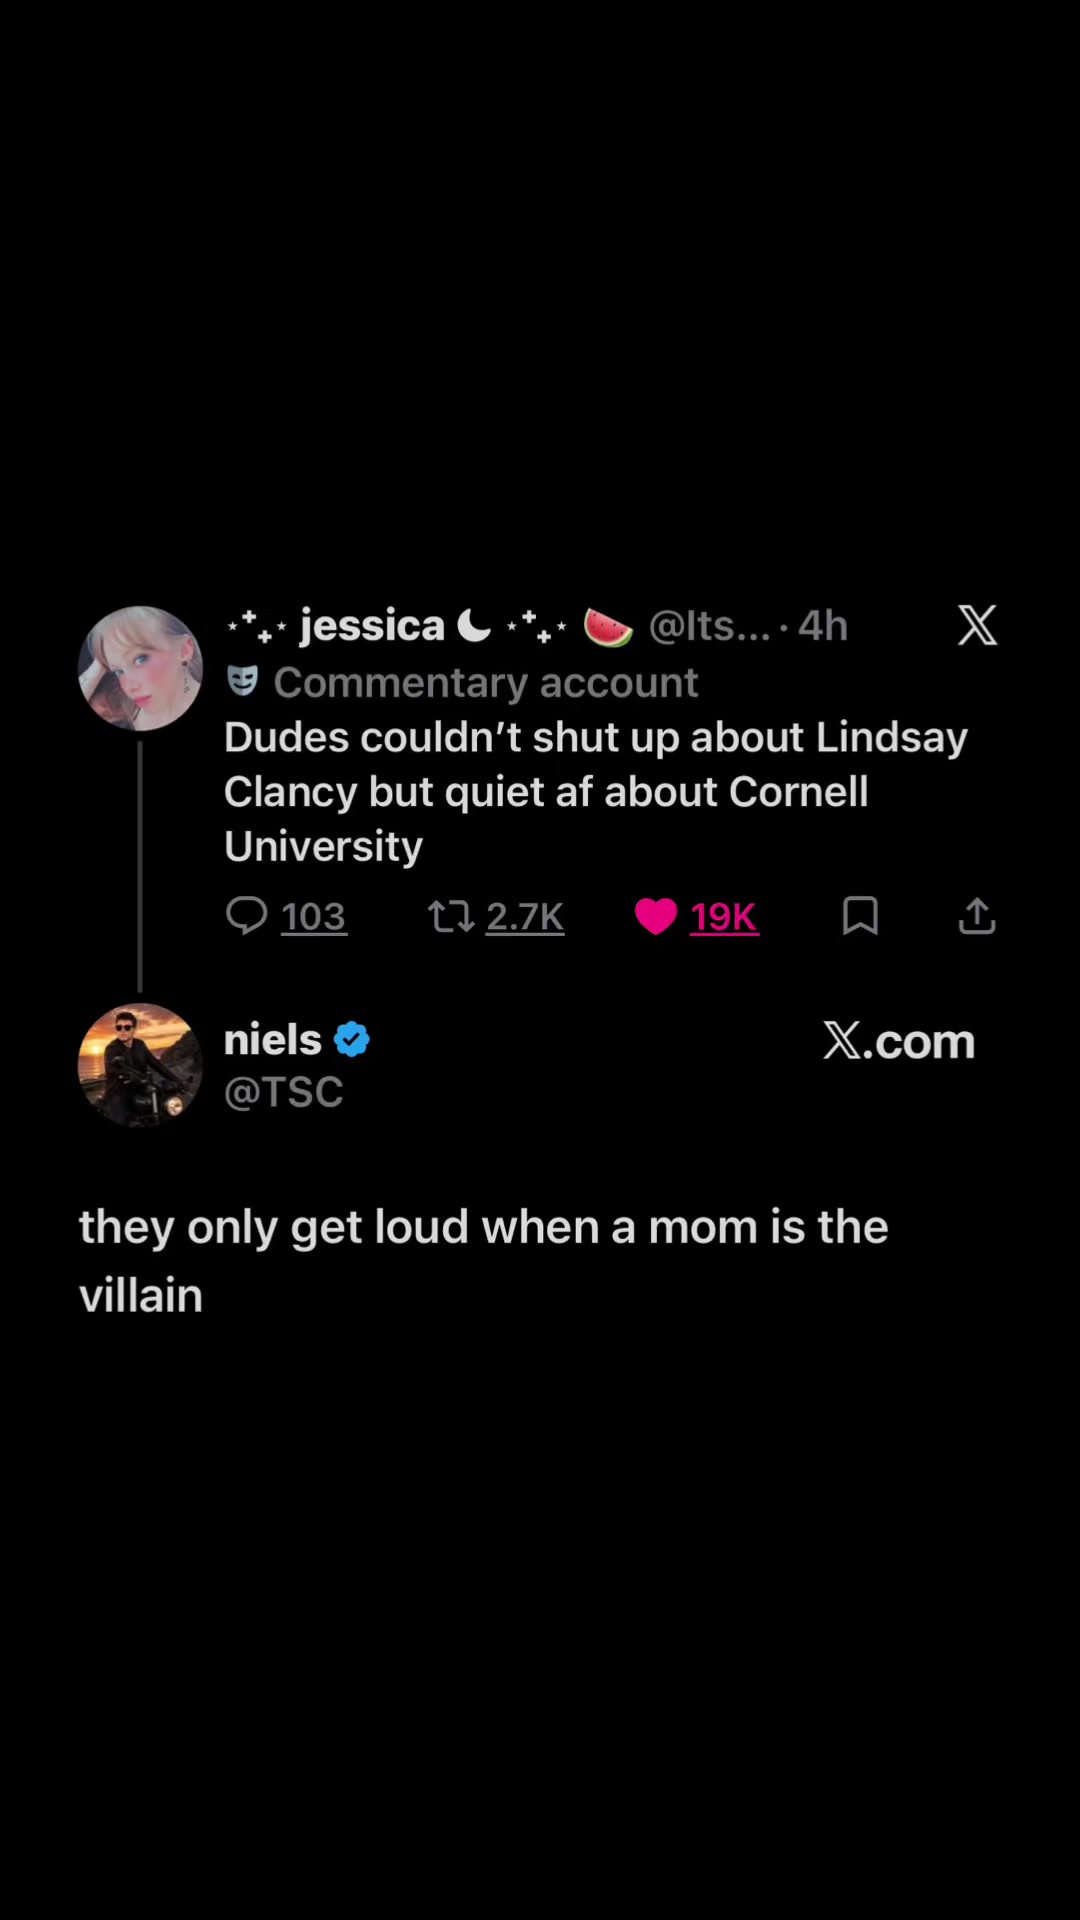The height and width of the screenshot is (1920, 1080).
Task: Tap the share upload icon
Action: click(x=977, y=915)
